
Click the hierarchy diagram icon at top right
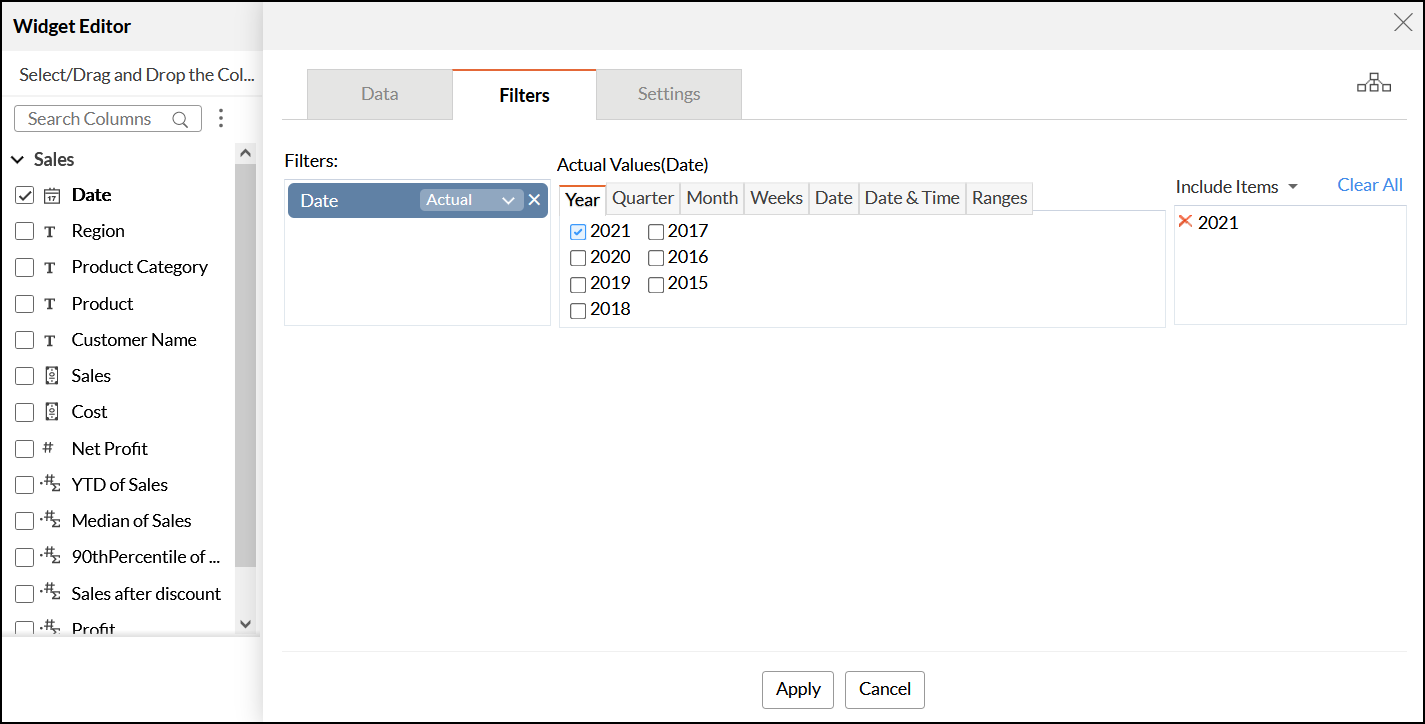pos(1373,84)
